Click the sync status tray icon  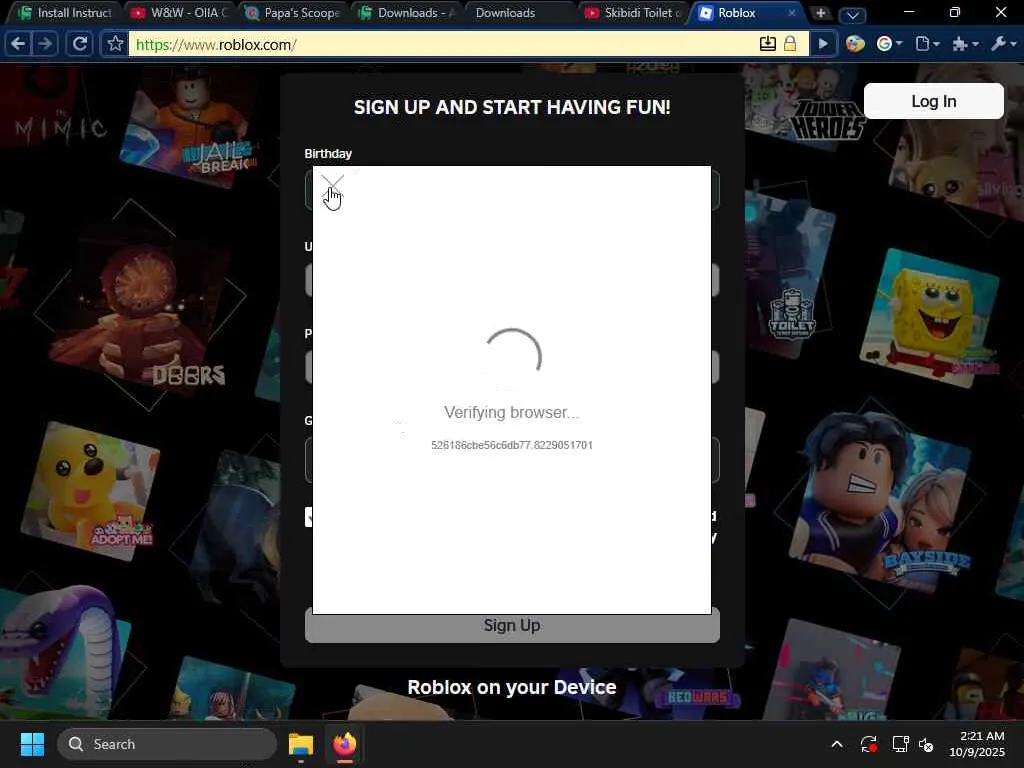pyautogui.click(x=869, y=744)
